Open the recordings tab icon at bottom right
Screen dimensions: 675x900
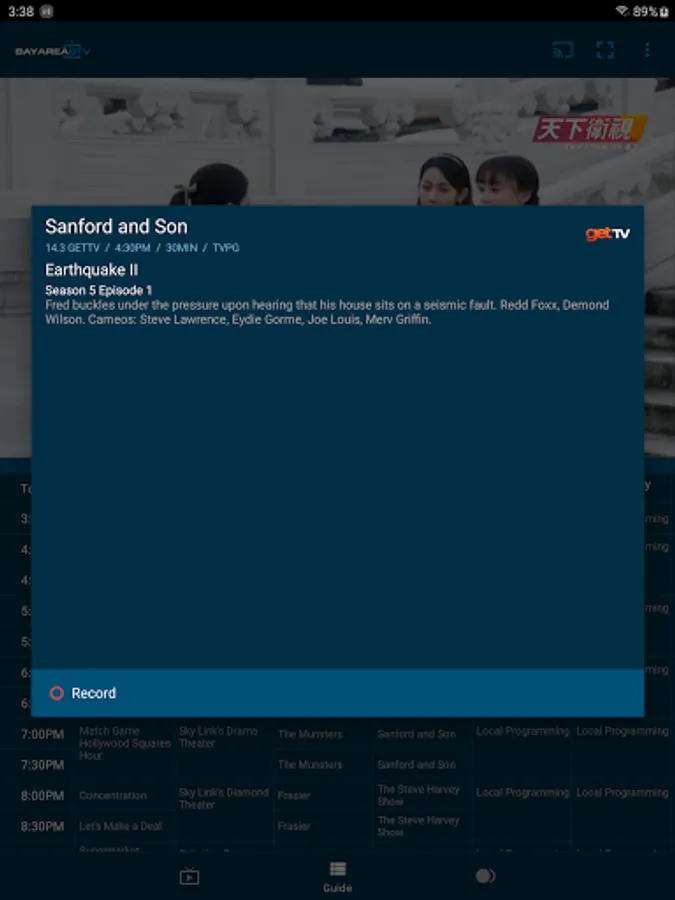pos(485,876)
